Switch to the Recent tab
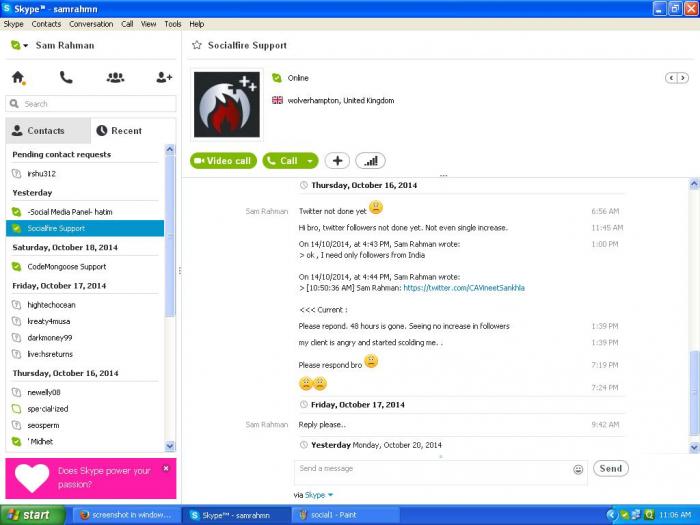 (x=133, y=131)
